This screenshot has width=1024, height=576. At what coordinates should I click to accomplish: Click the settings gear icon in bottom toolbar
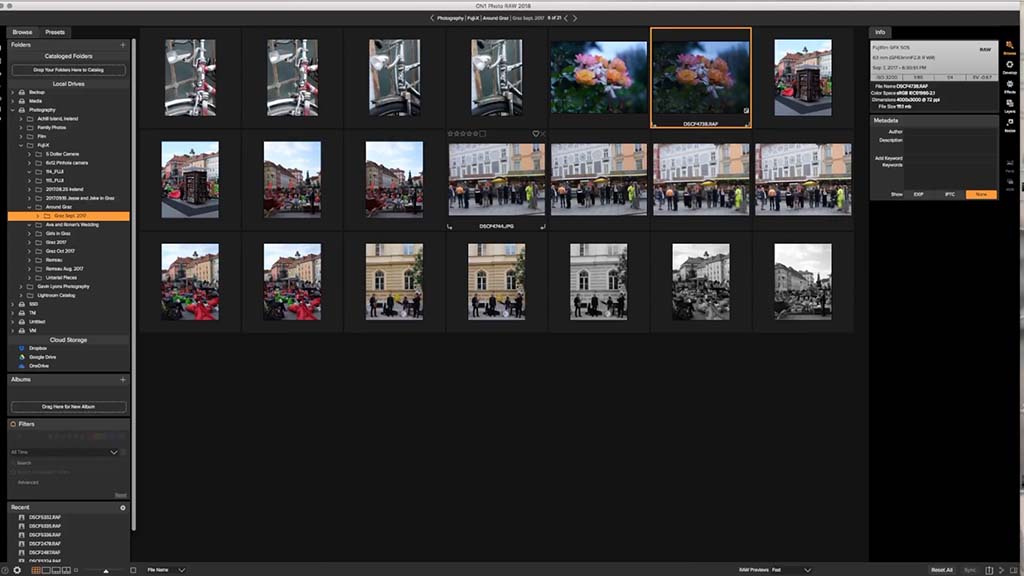tap(17, 570)
